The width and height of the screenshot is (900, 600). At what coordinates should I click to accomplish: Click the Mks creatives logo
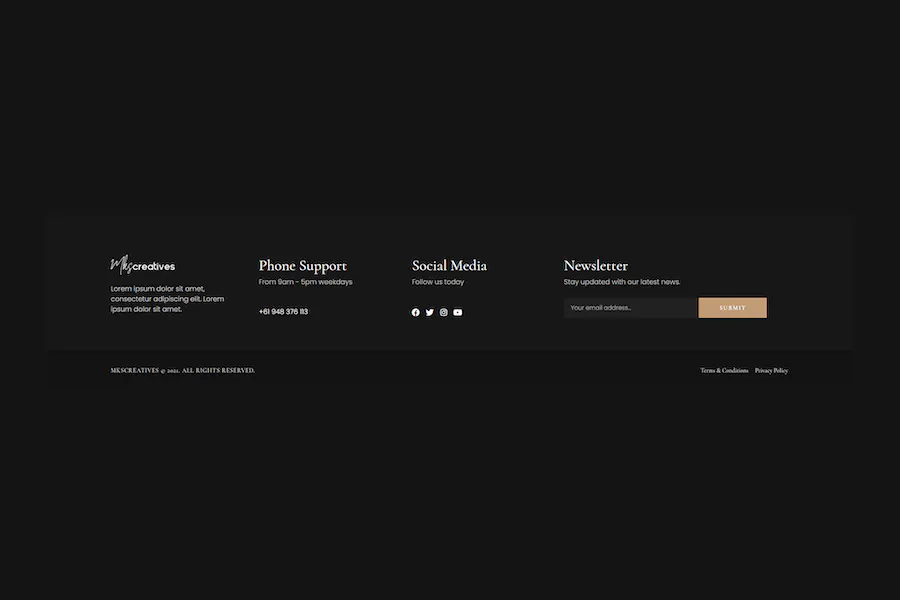pos(142,265)
